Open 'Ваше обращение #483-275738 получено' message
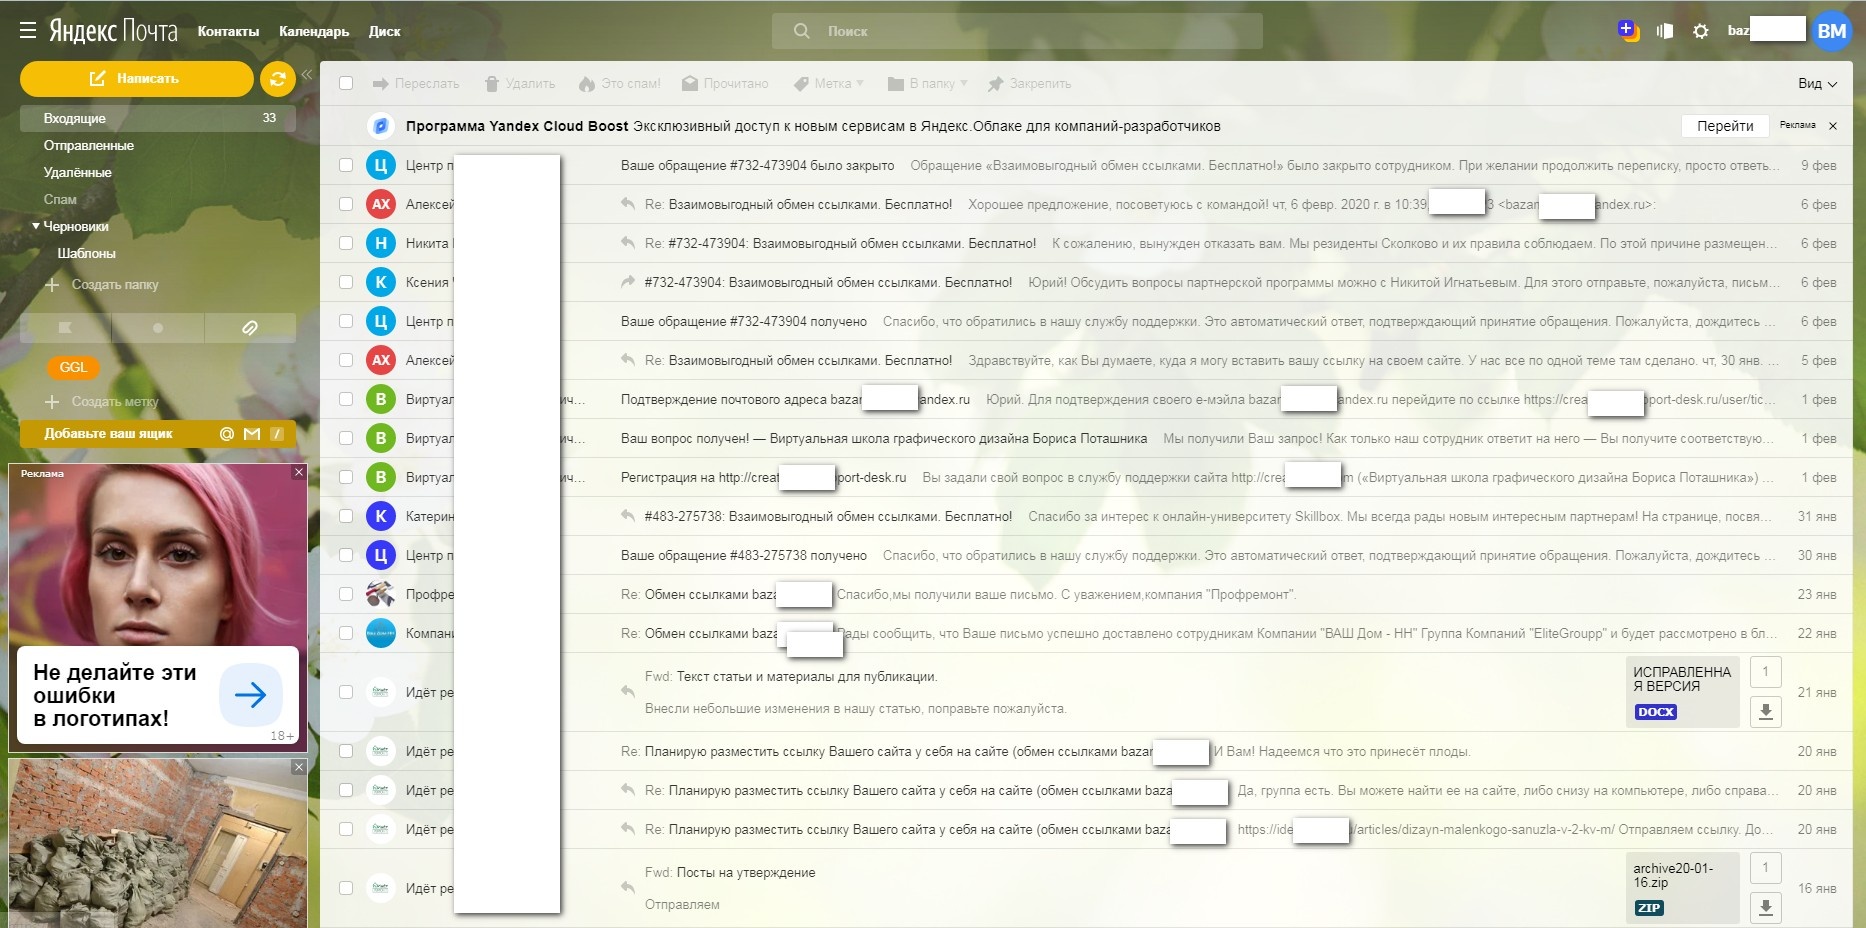Viewport: 1866px width, 928px height. point(1086,555)
